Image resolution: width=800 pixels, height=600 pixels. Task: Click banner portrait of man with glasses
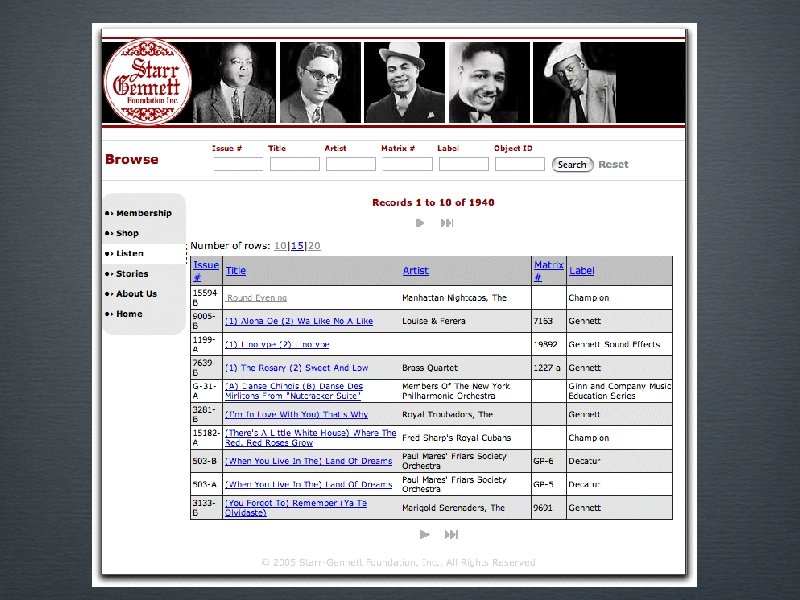click(x=320, y=83)
